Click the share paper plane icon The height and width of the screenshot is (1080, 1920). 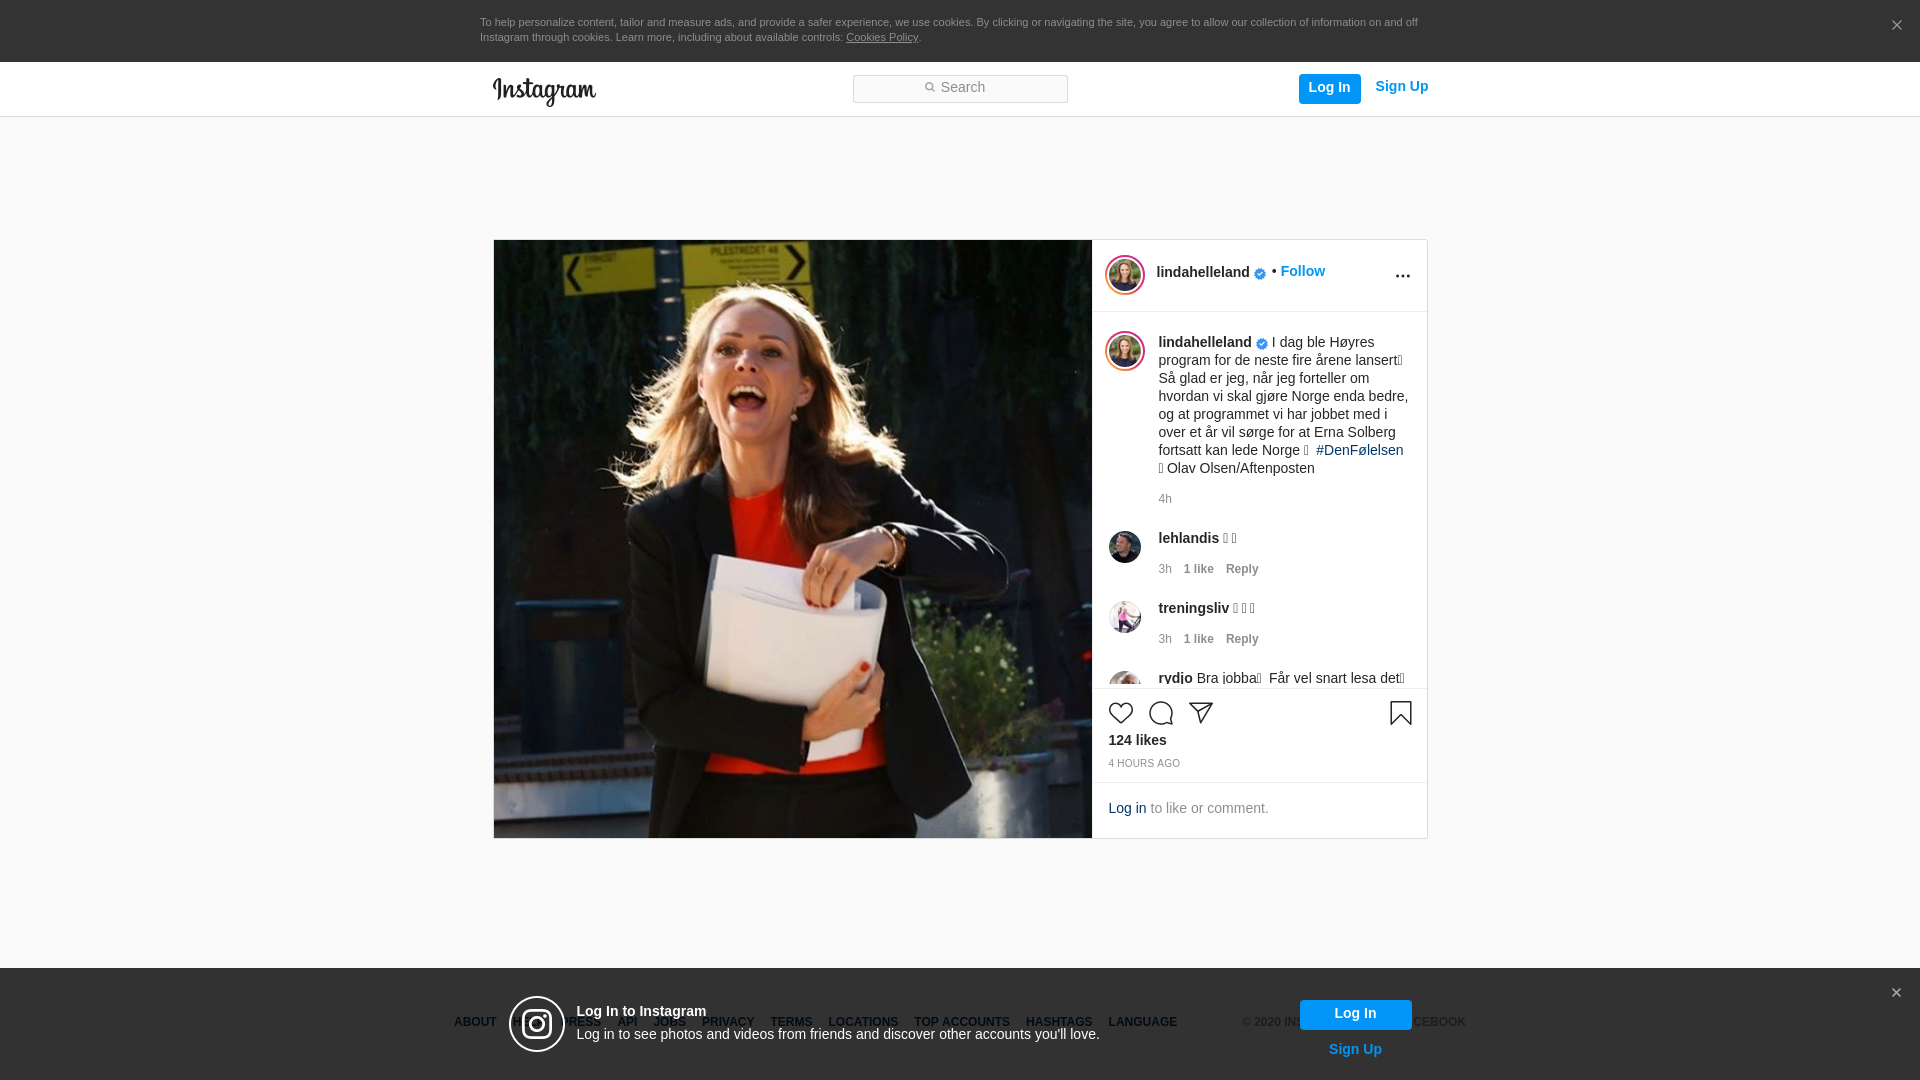(x=1201, y=713)
